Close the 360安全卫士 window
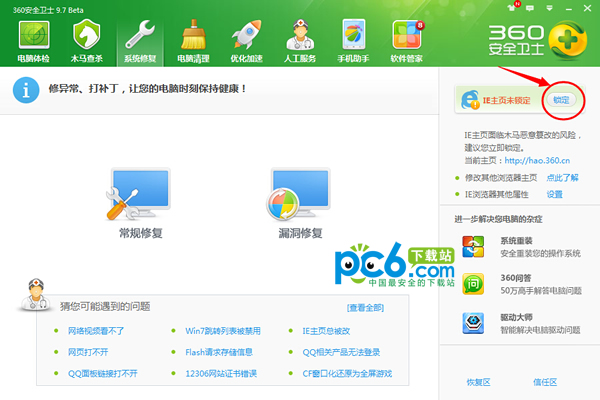 [x=587, y=8]
